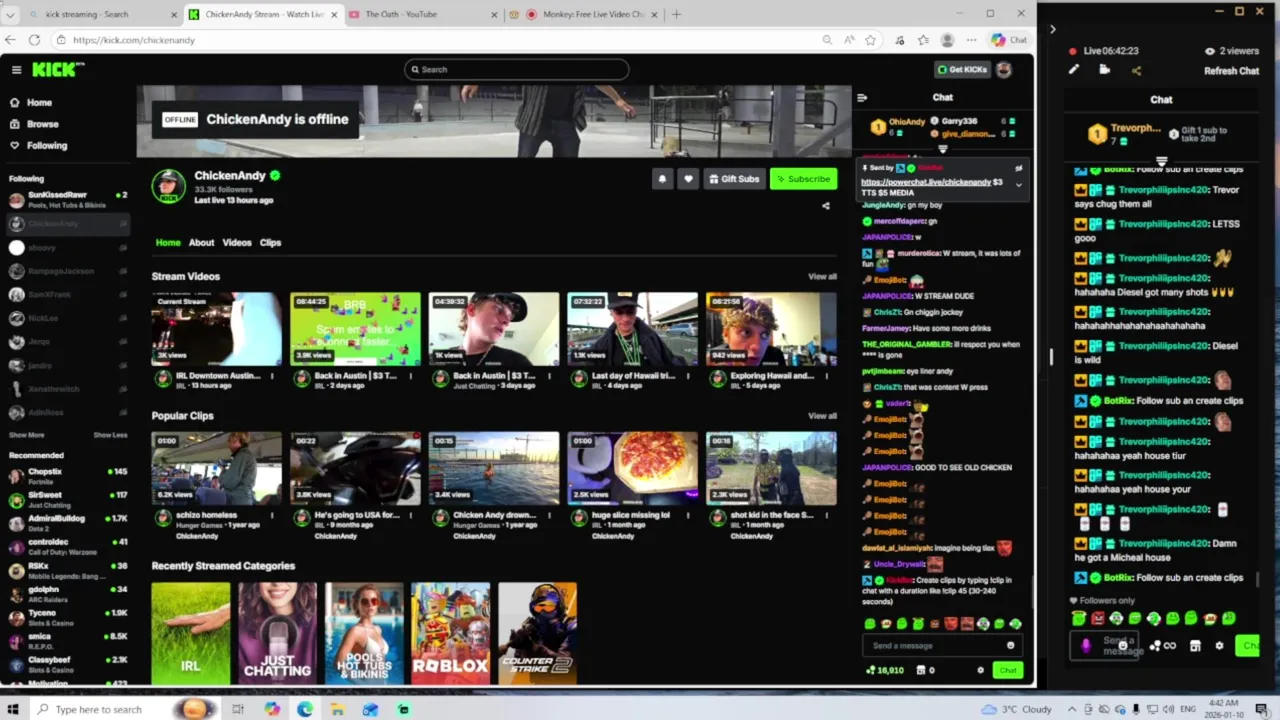Image resolution: width=1280 pixels, height=720 pixels.
Task: Click View all for Popular Clips
Action: pyautogui.click(x=822, y=416)
